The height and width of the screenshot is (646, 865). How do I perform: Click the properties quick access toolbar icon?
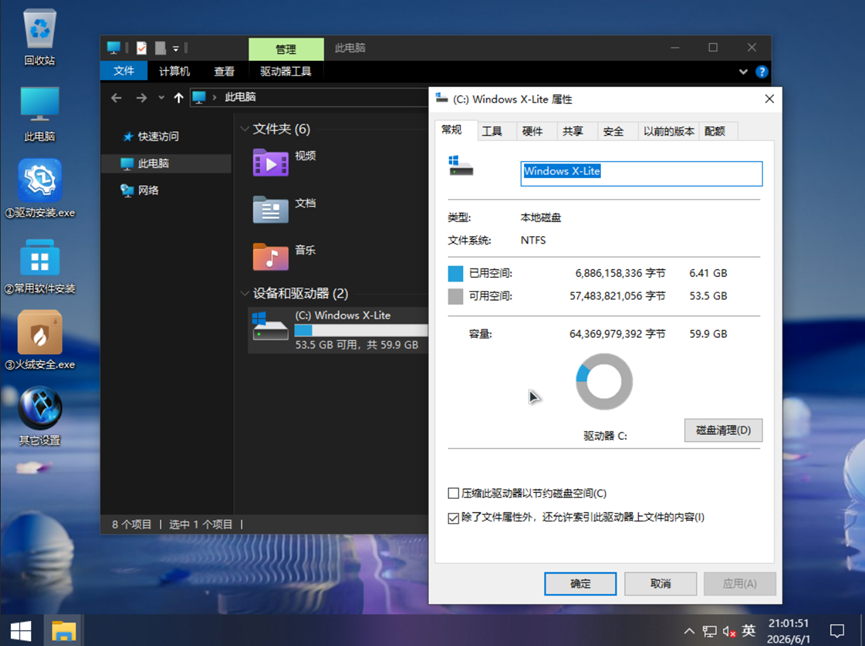[142, 48]
